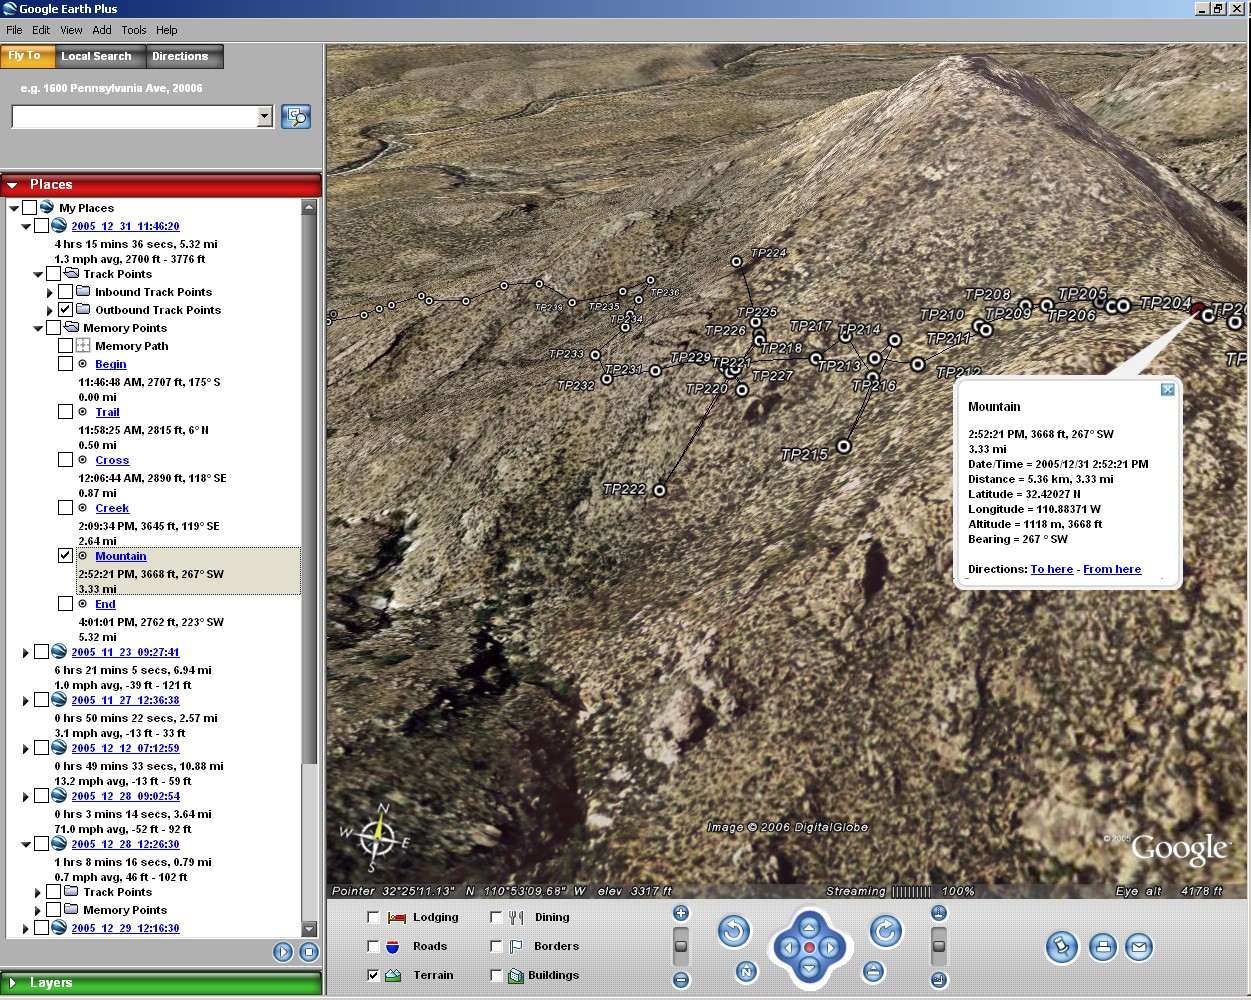Enable the Buildings layer checkbox
This screenshot has width=1251, height=1000.
point(496,975)
